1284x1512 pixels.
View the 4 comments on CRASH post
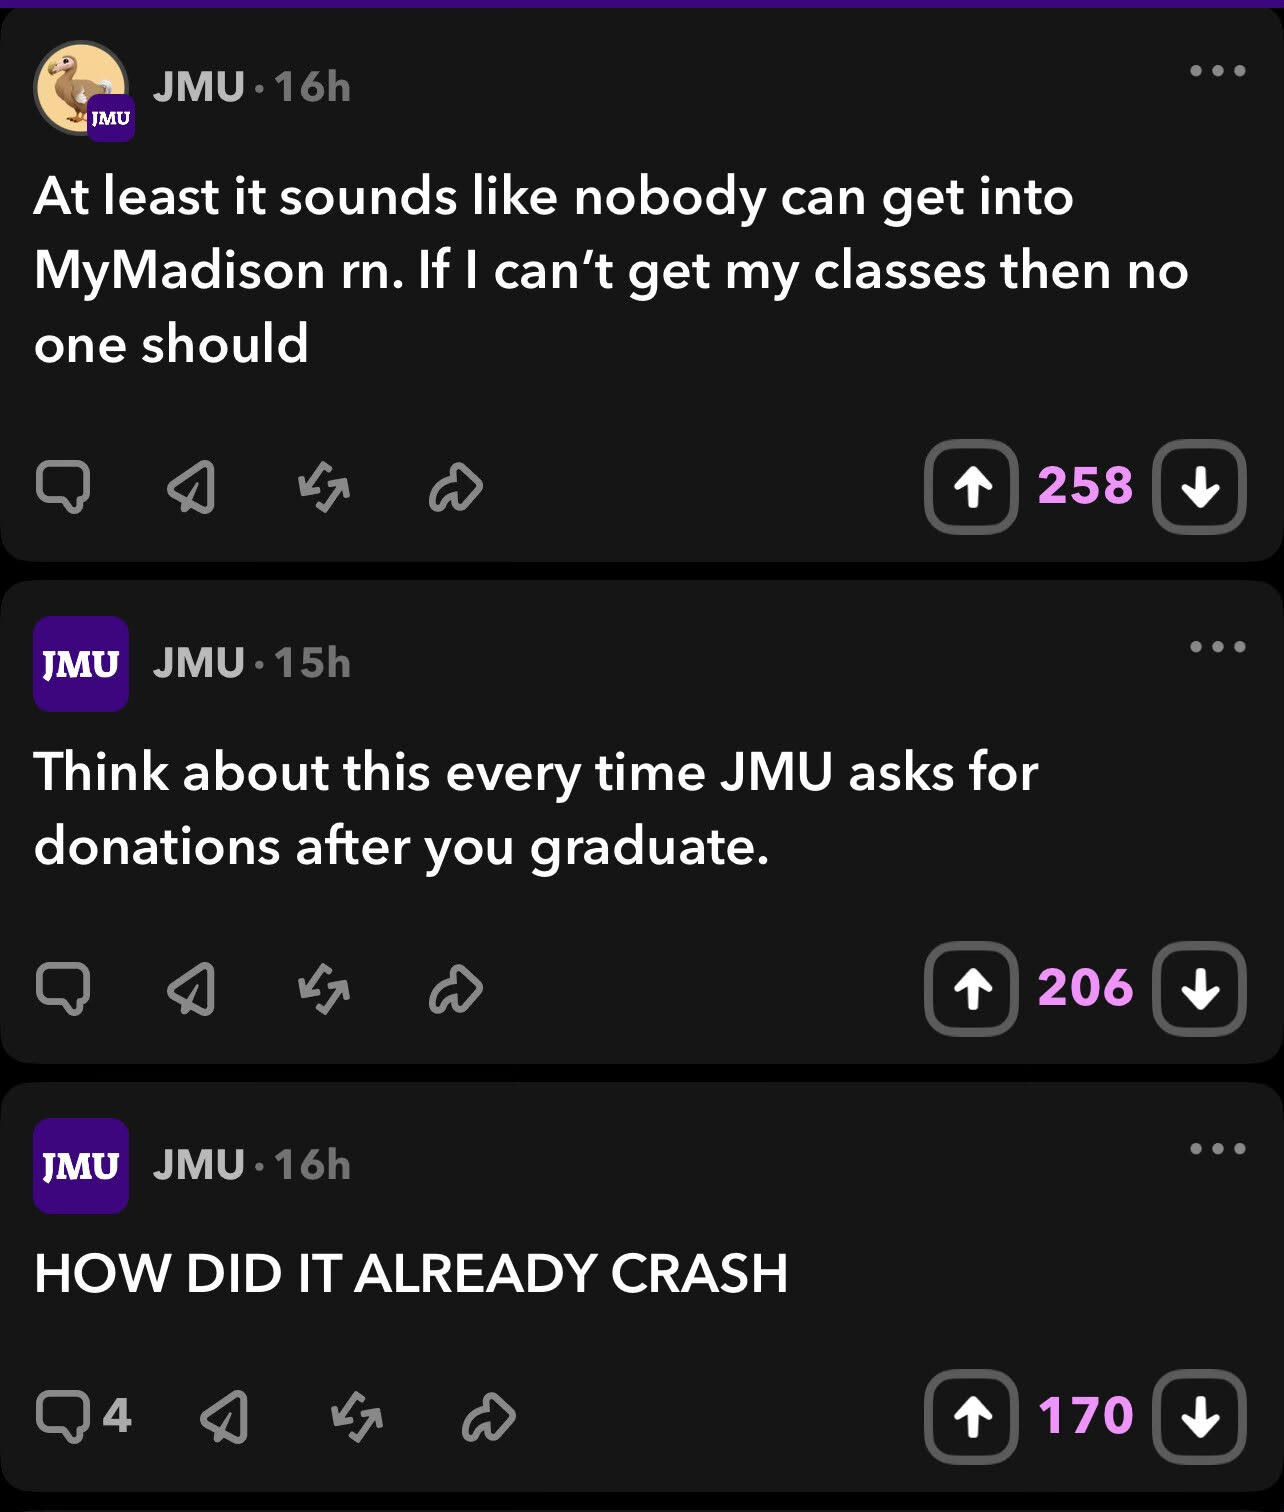83,1416
